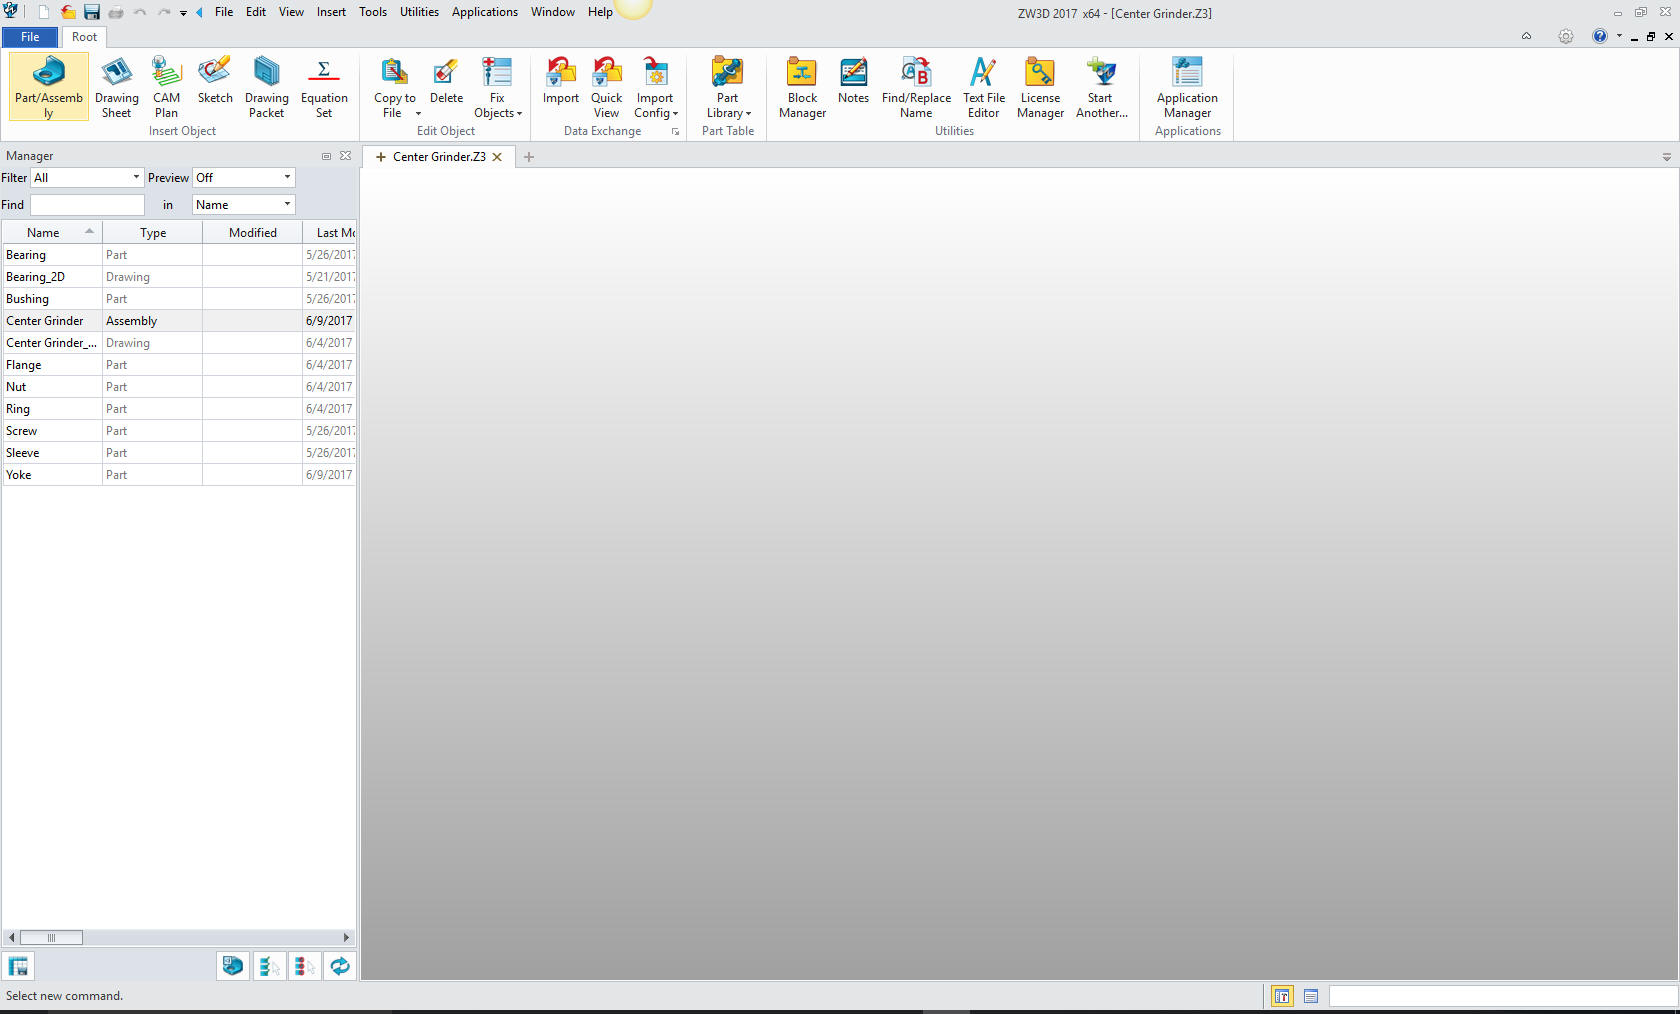
Task: Open Import Config tool
Action: tap(655, 87)
